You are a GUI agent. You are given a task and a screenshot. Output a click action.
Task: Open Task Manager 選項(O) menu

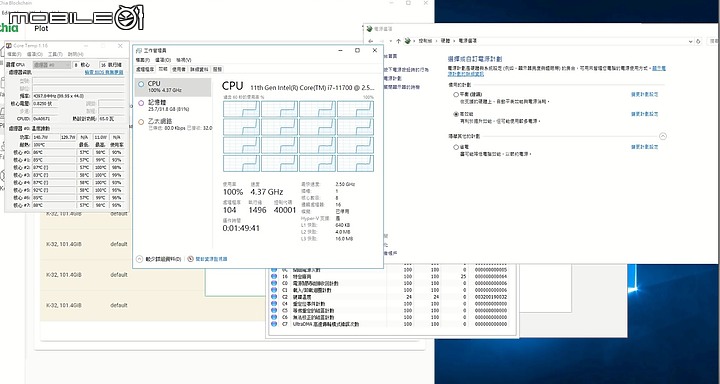[x=163, y=60]
